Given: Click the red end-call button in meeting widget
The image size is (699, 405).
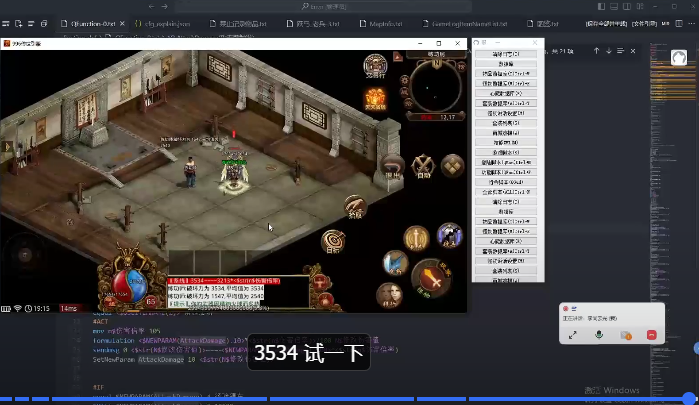Looking at the screenshot, I should 651,335.
